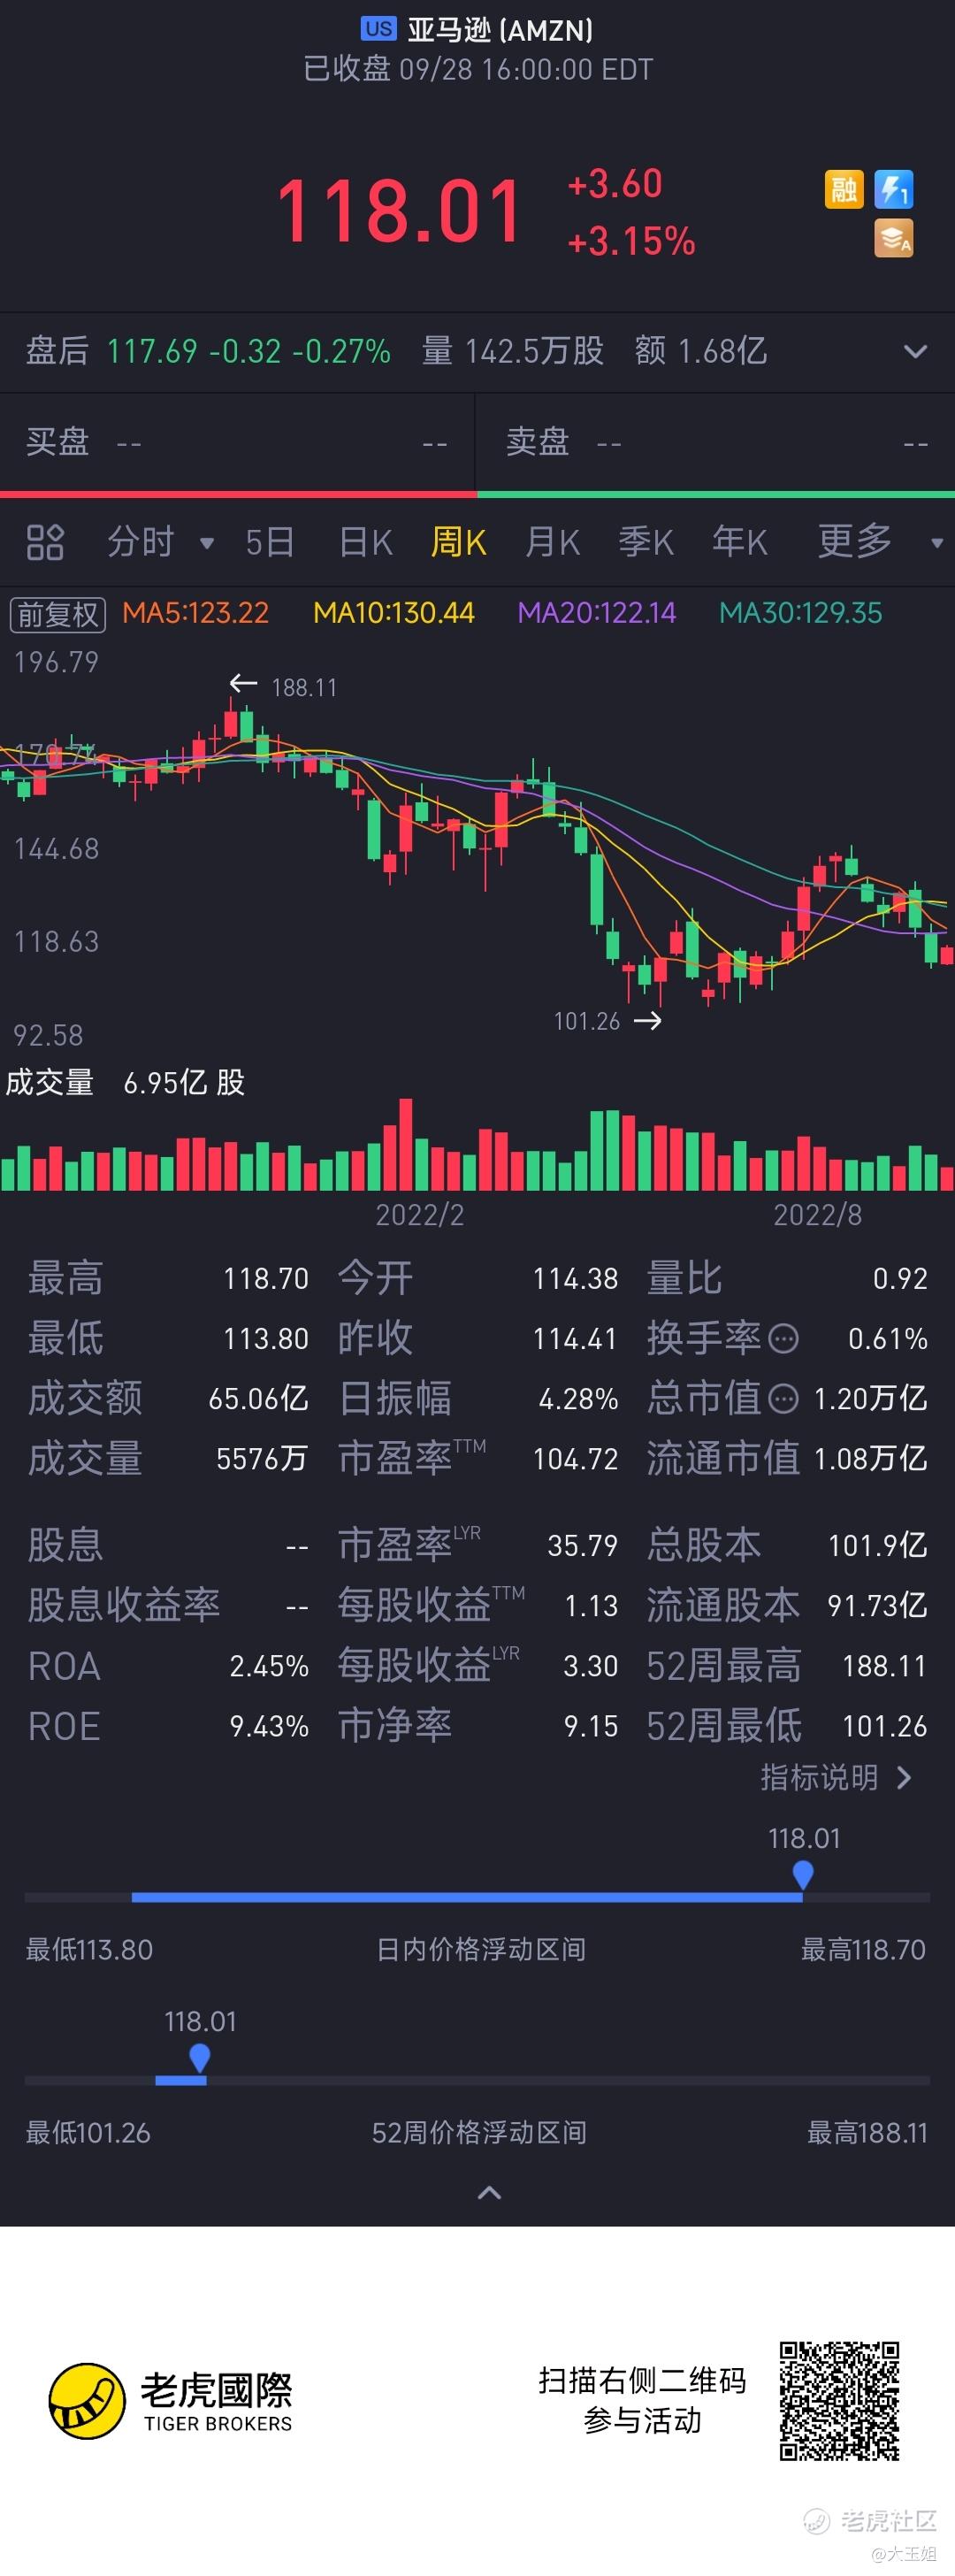Open the 分时 chart dropdown
This screenshot has height=2576, width=955.
160,542
